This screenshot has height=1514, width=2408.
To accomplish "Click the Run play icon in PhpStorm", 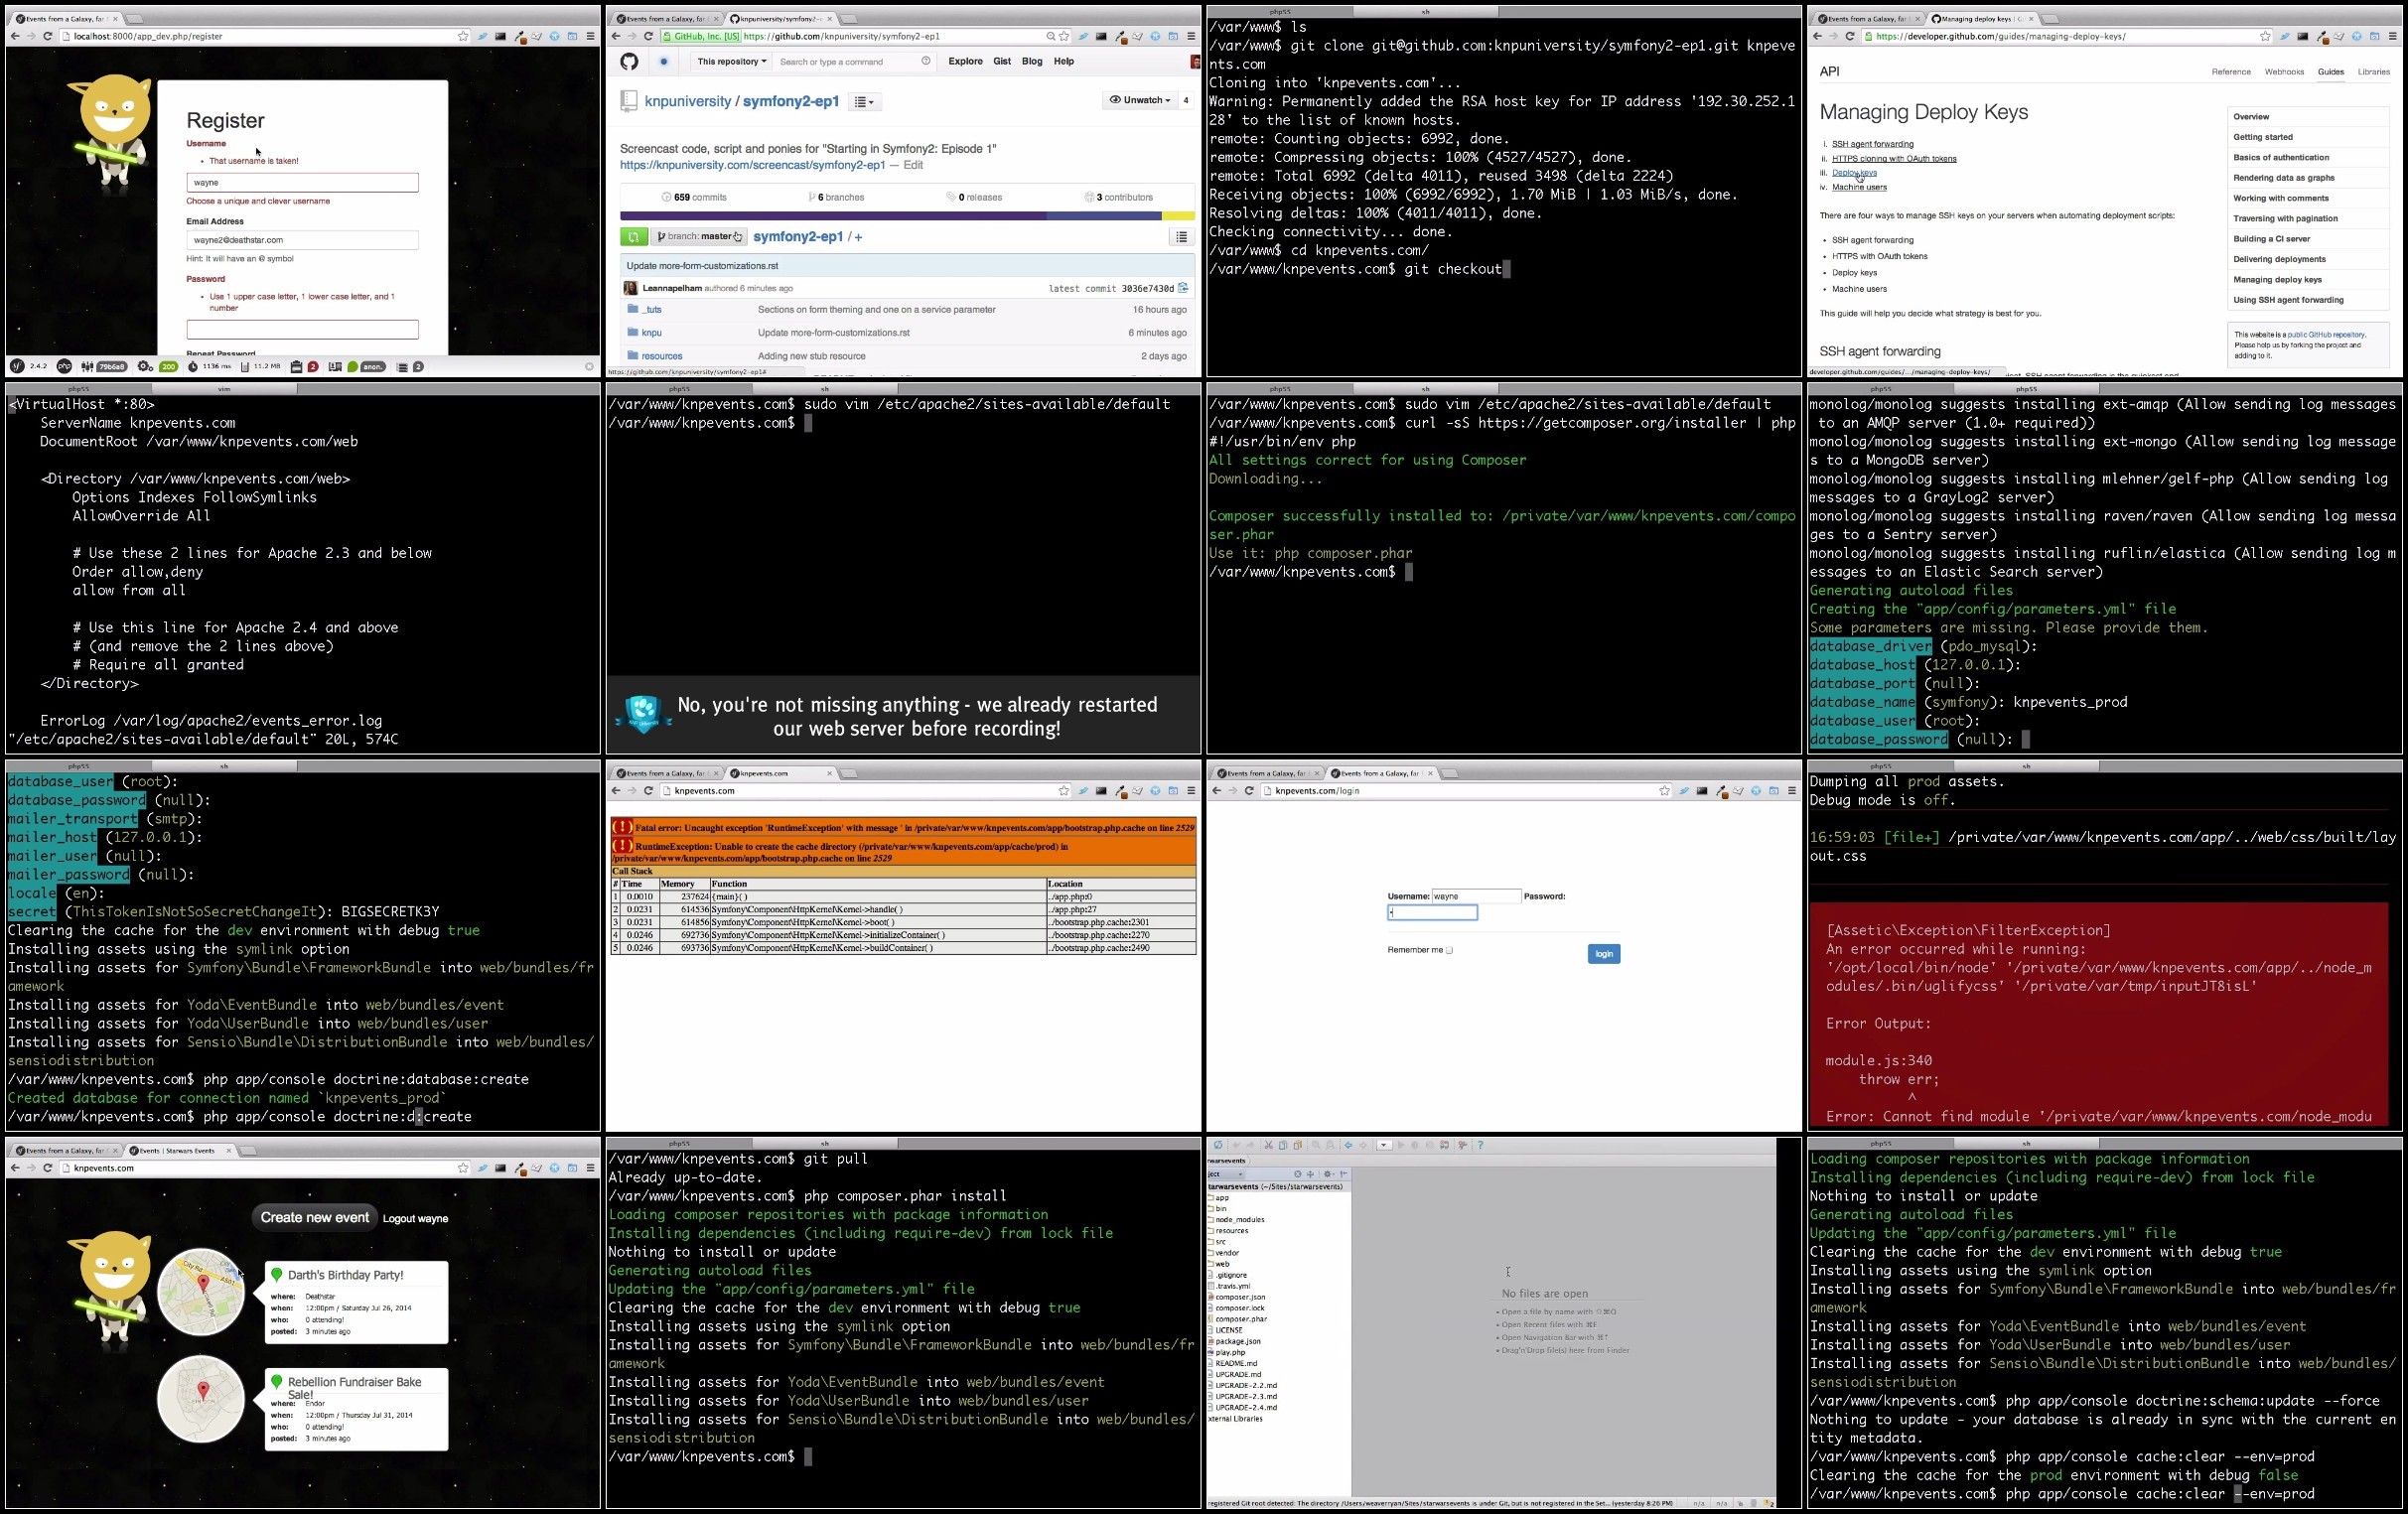I will click(1401, 1145).
